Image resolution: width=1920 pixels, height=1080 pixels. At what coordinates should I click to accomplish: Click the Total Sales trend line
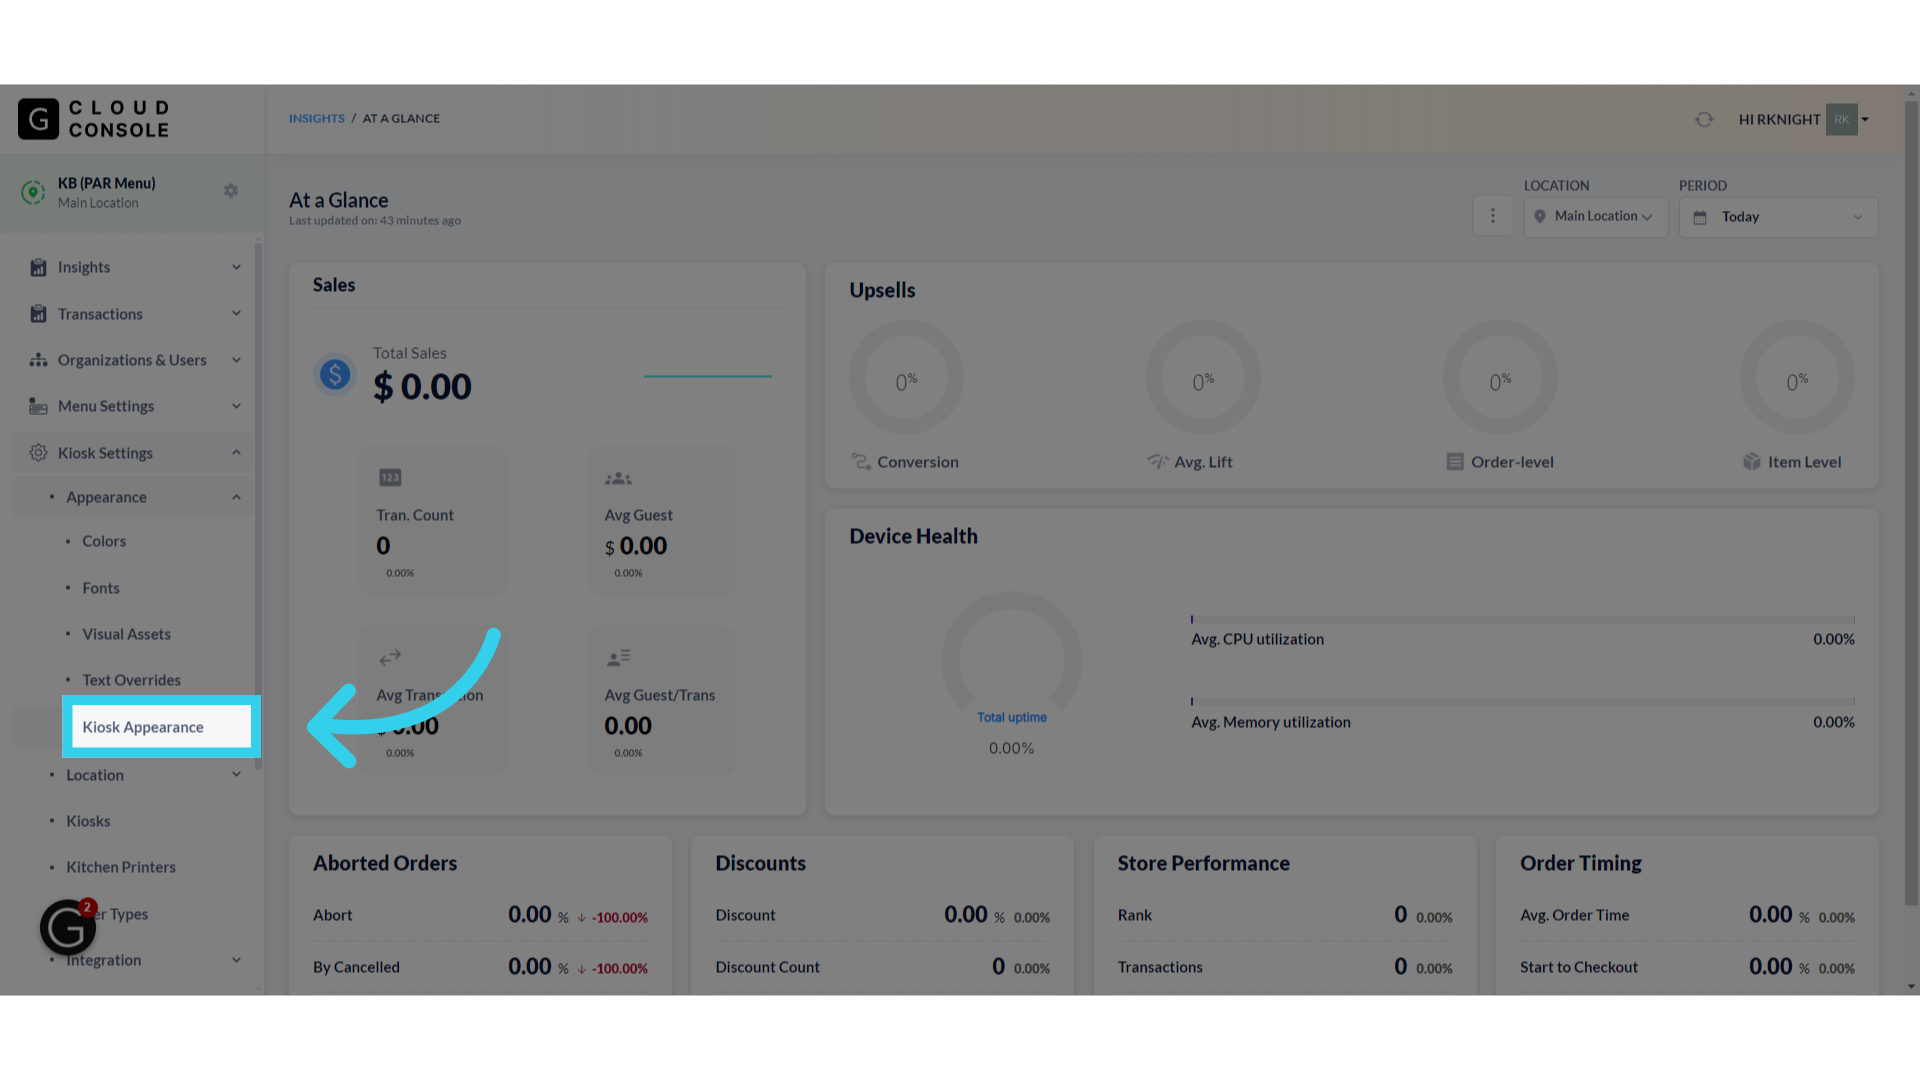pyautogui.click(x=708, y=376)
